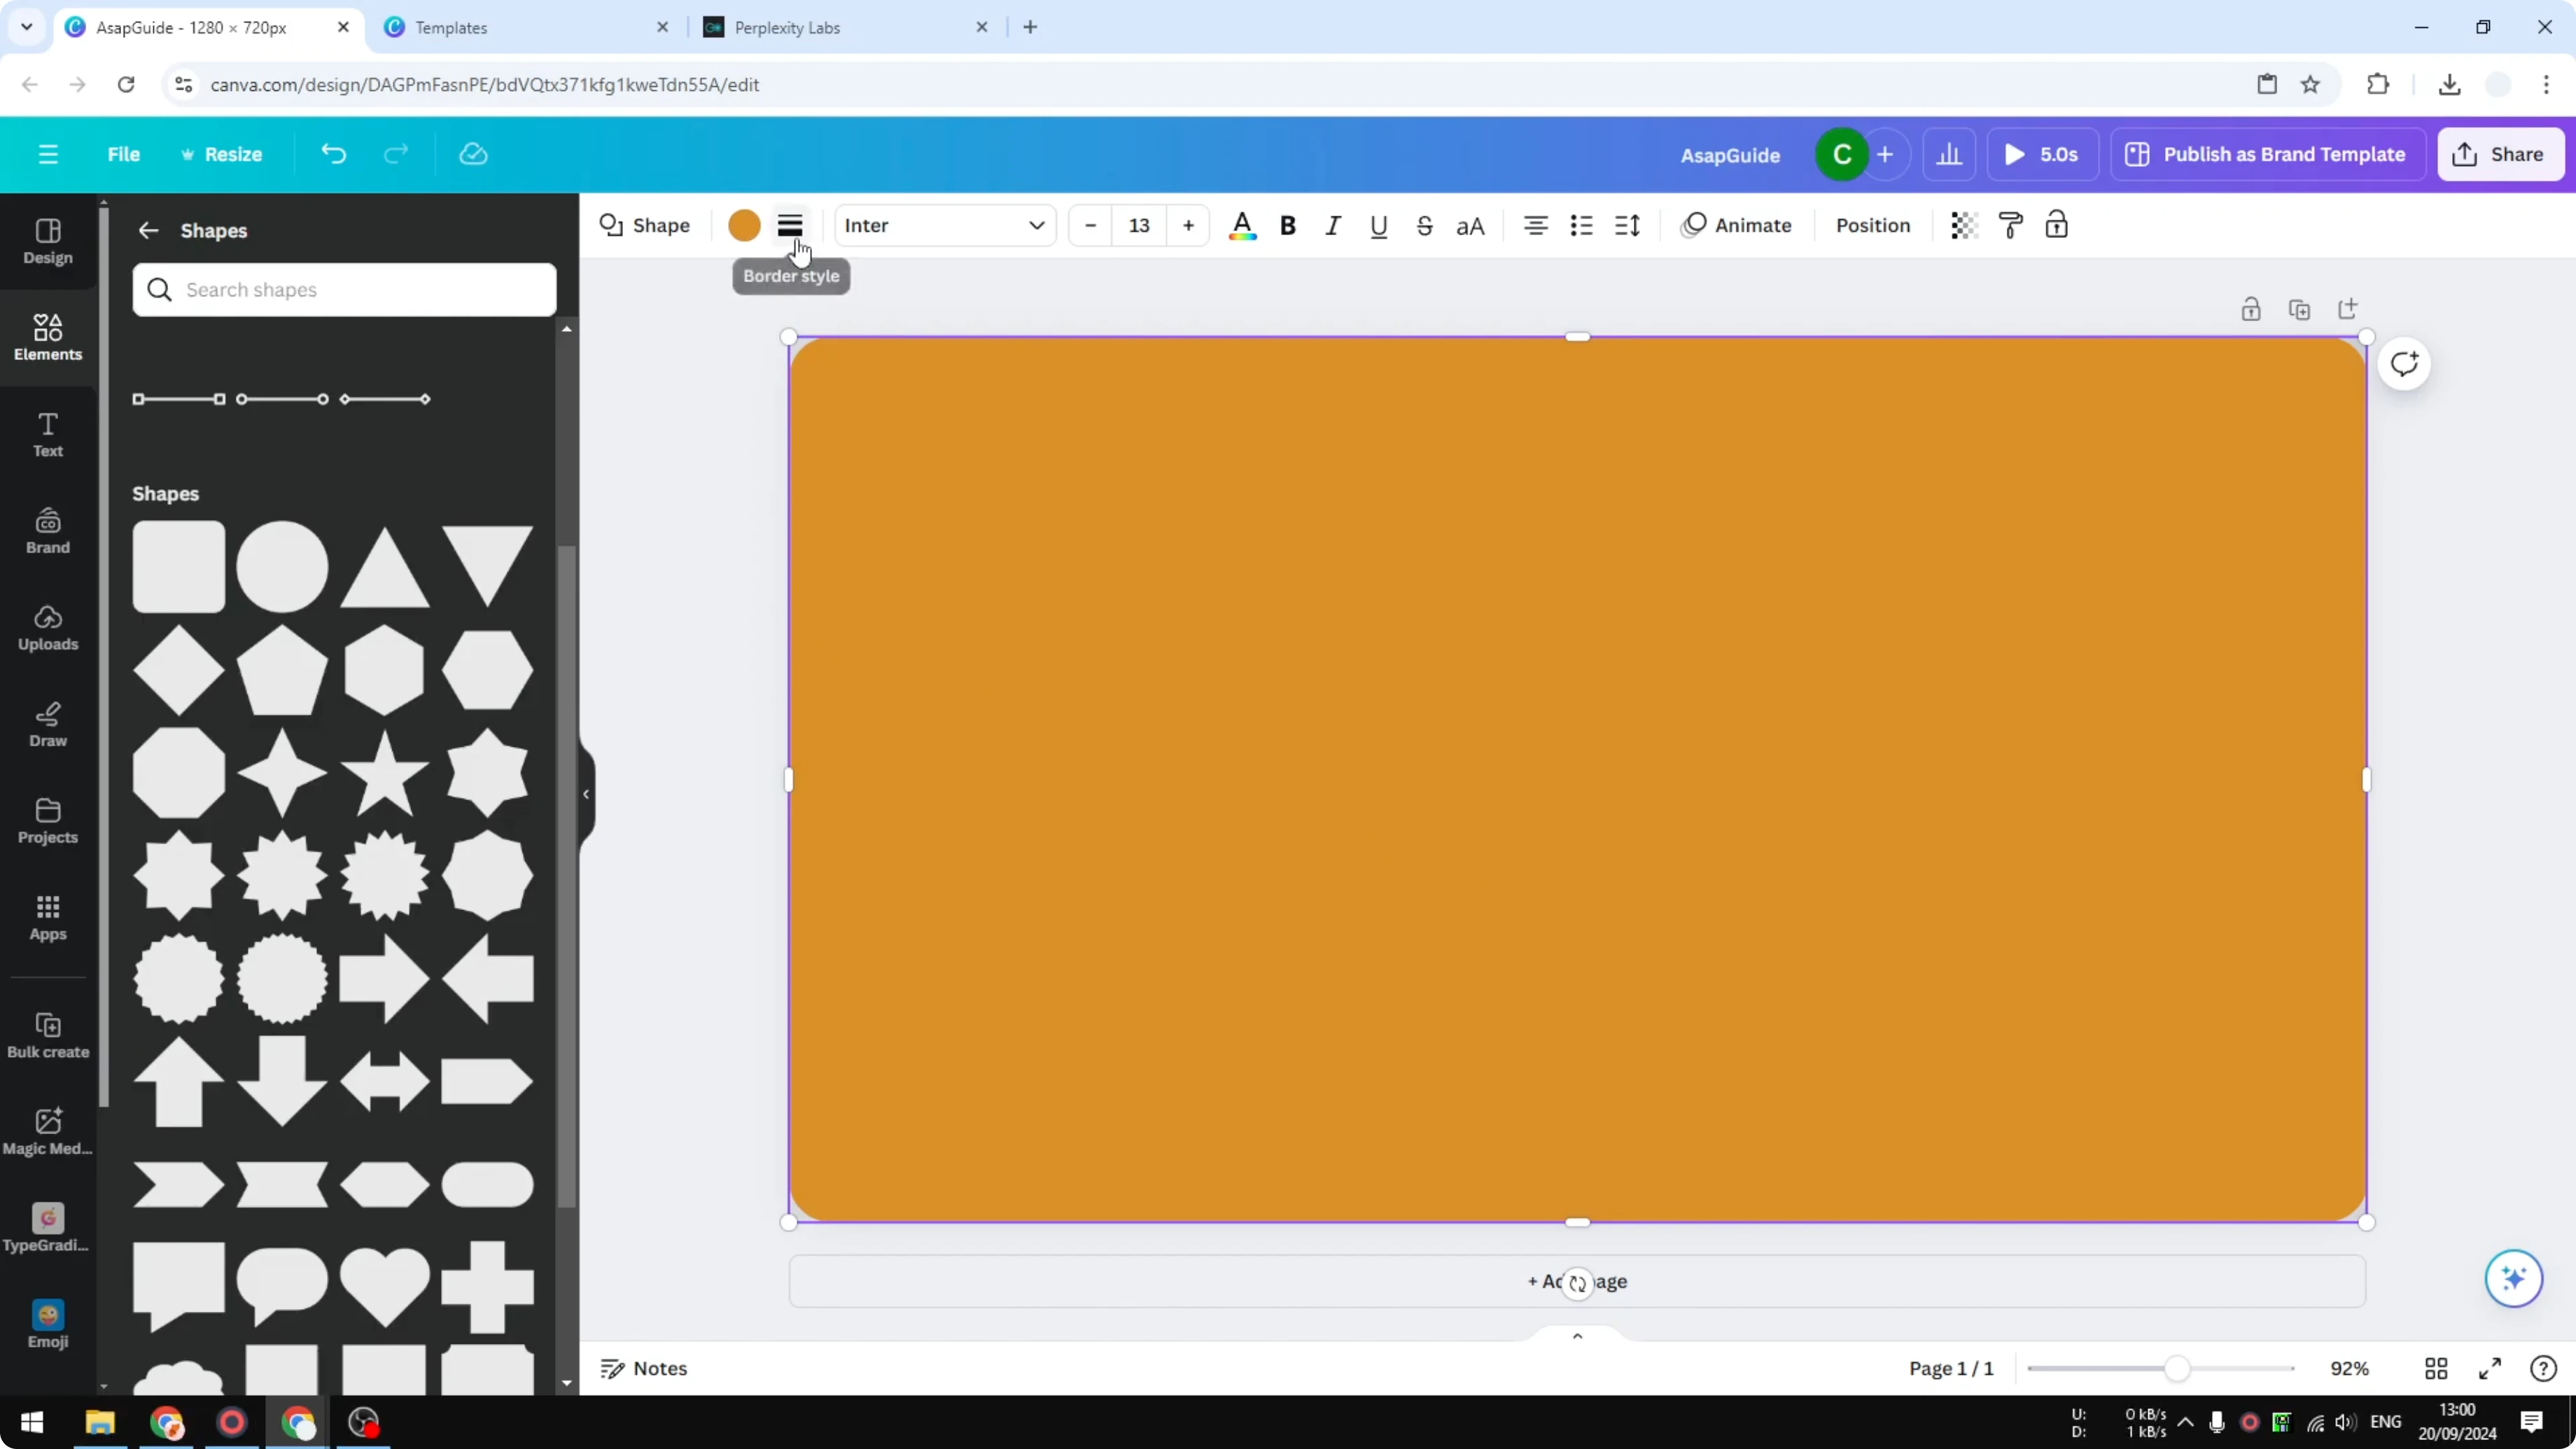Open the list formatting button

tap(1581, 225)
